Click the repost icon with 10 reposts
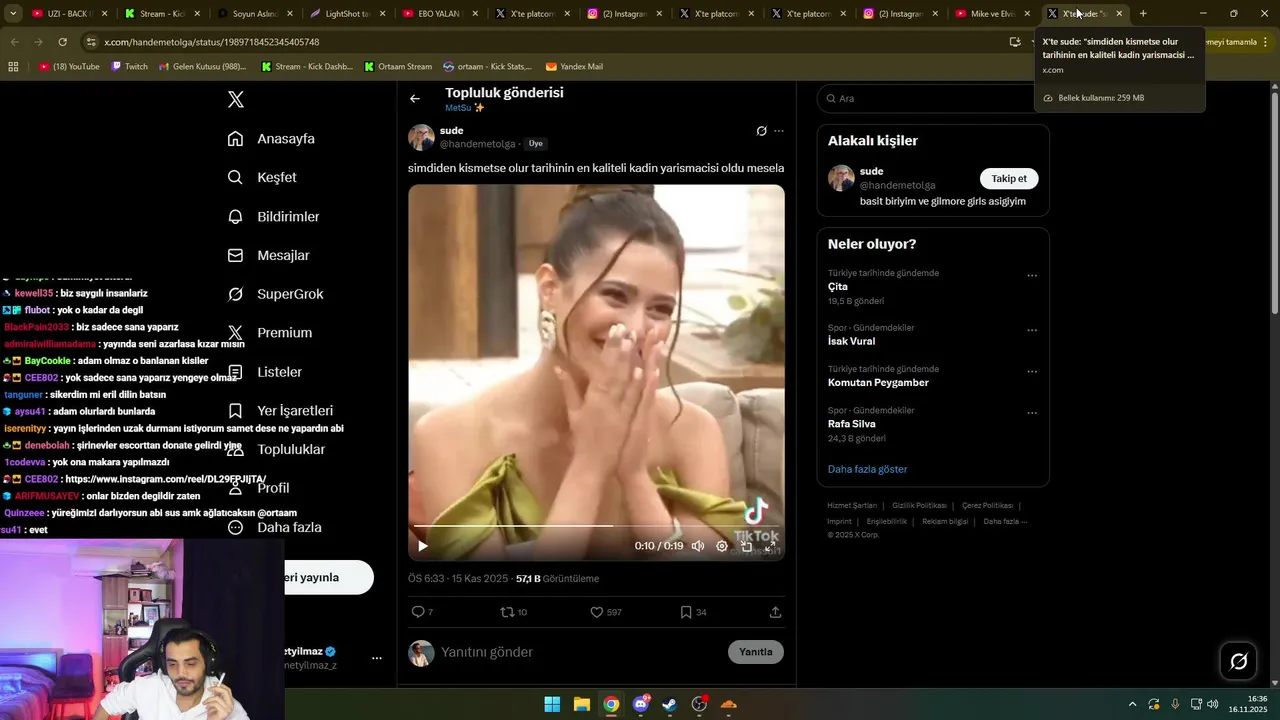 point(507,612)
